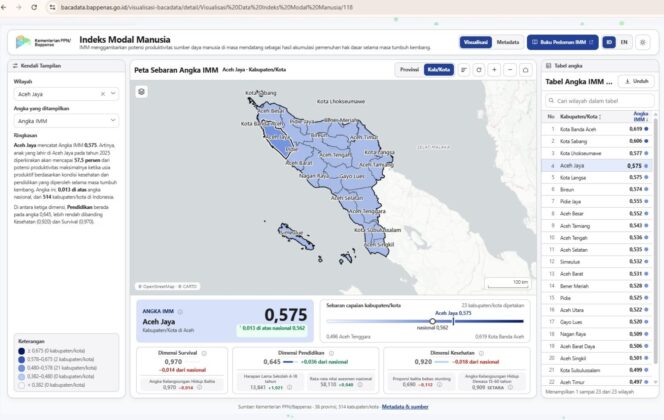
Task: Click info icon for Proporsi balita bebas stunting
Action: pyautogui.click(x=440, y=385)
